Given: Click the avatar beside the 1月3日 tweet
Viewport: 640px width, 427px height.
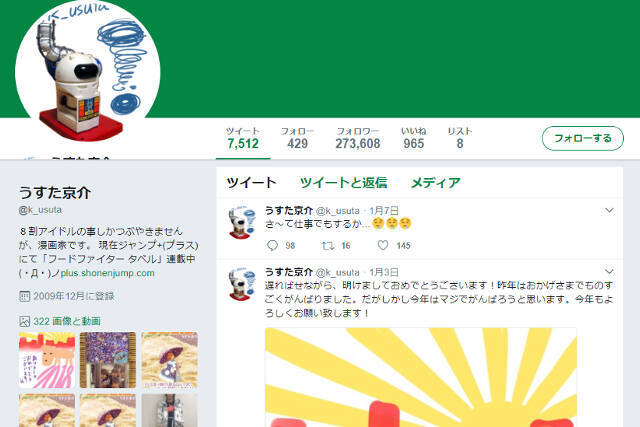Looking at the screenshot, I should [242, 284].
